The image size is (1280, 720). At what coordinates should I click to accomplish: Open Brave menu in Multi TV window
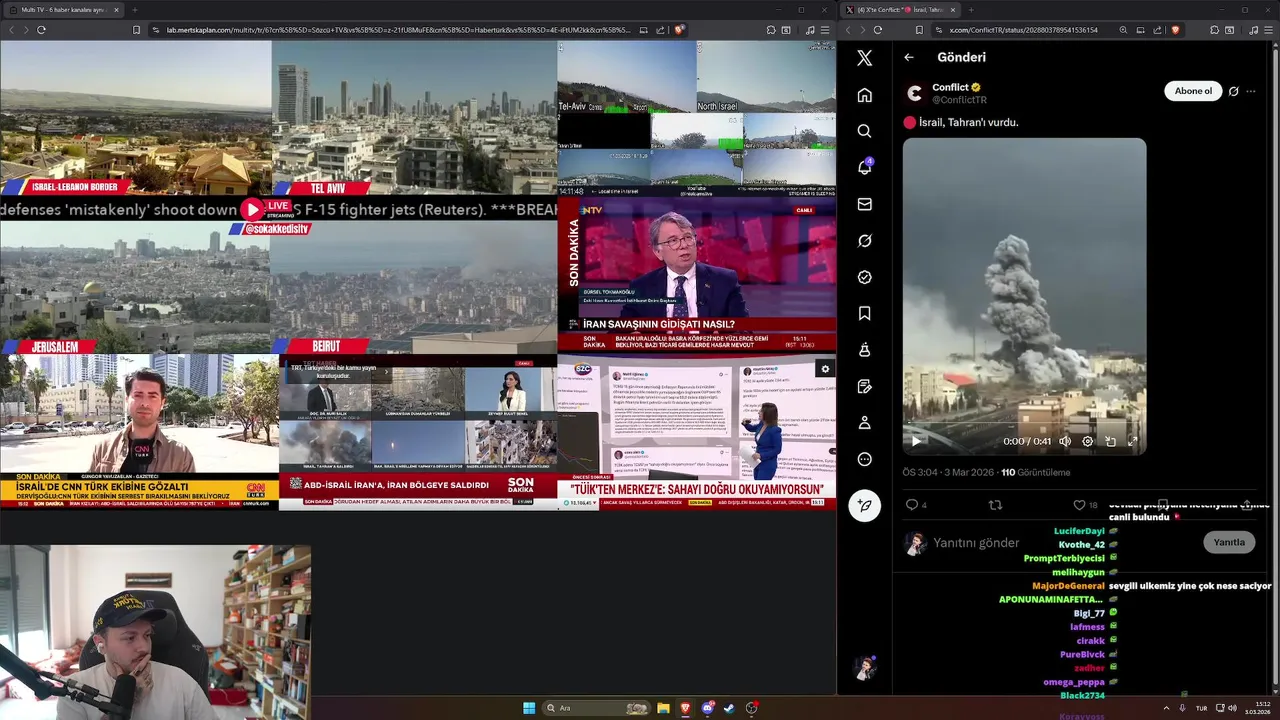(825, 30)
